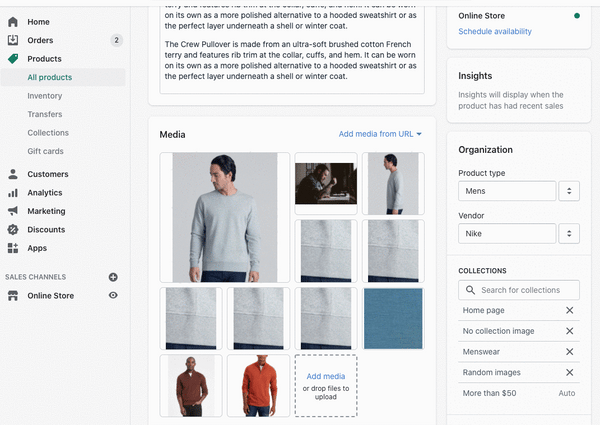Viewport: 600px width, 425px height.
Task: Open the Product type selector arrows
Action: click(x=569, y=191)
